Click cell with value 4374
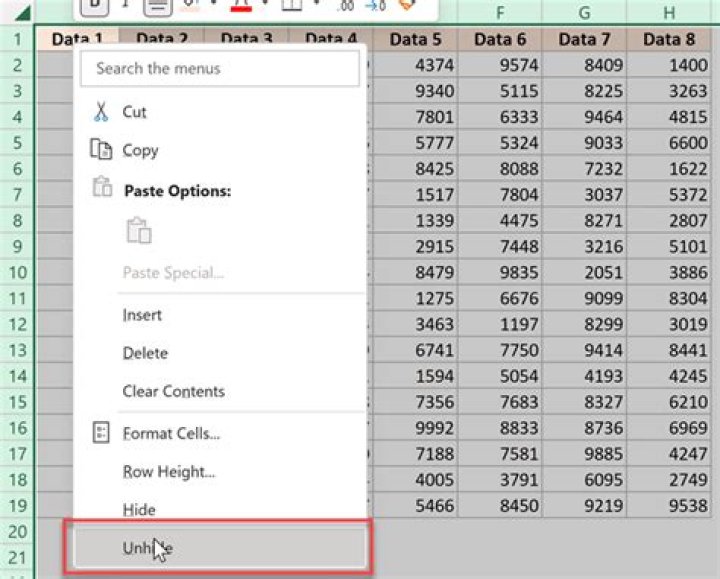 click(x=415, y=65)
